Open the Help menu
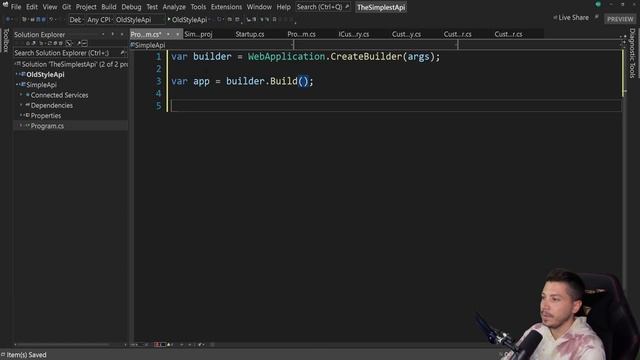 tap(283, 7)
